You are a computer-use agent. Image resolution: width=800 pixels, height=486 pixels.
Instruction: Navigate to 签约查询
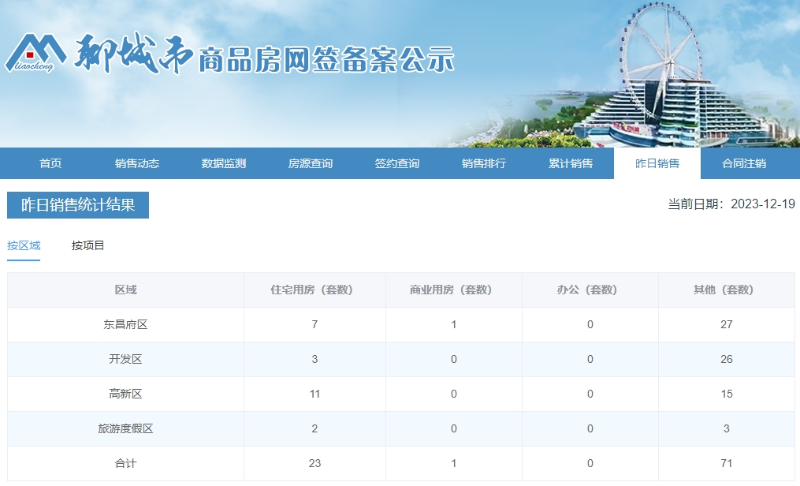tap(397, 164)
